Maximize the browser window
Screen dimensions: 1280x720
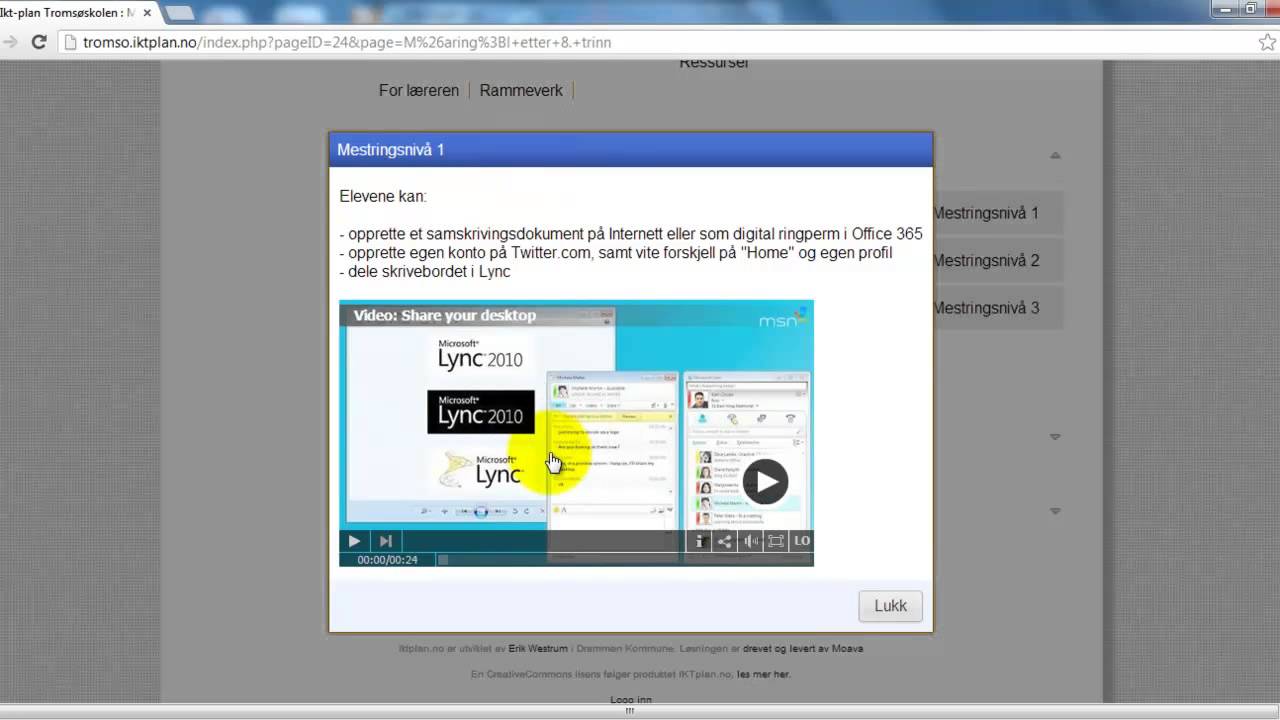click(1250, 8)
